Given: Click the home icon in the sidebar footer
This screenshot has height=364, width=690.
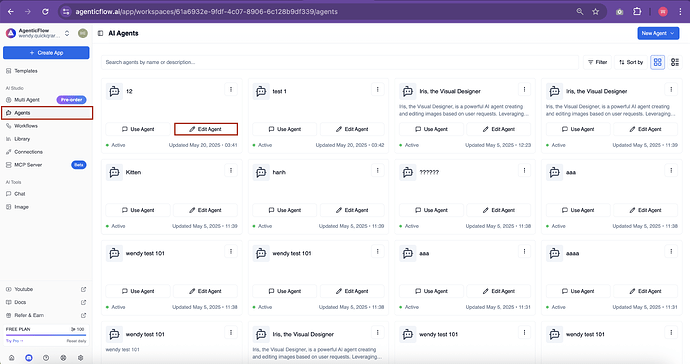Looking at the screenshot, I should (x=11, y=358).
